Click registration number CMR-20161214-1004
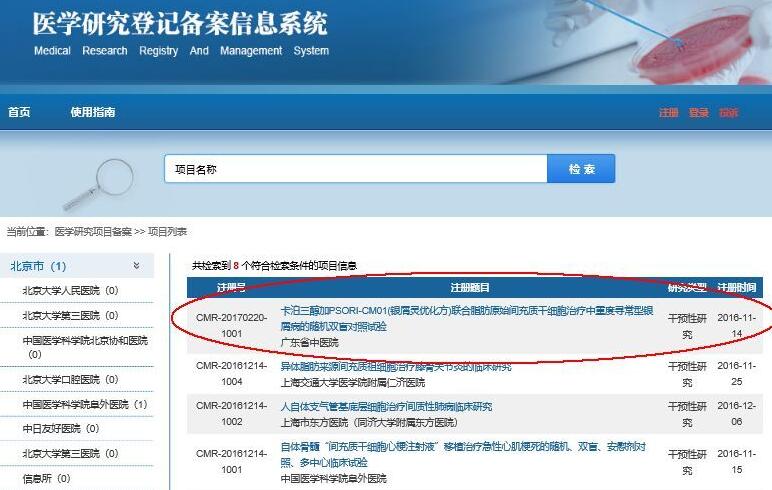Viewport: 772px width, 490px height. pos(231,373)
